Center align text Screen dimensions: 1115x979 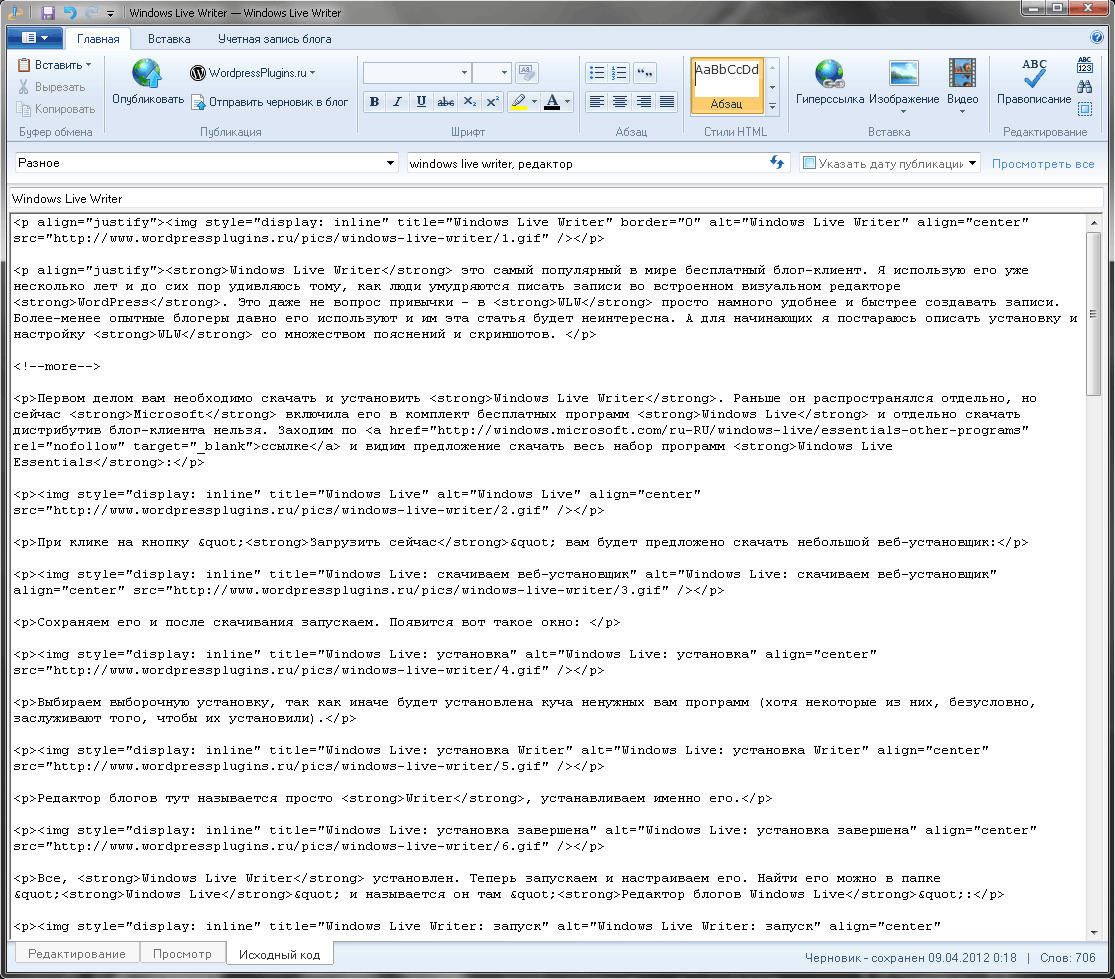(x=620, y=102)
